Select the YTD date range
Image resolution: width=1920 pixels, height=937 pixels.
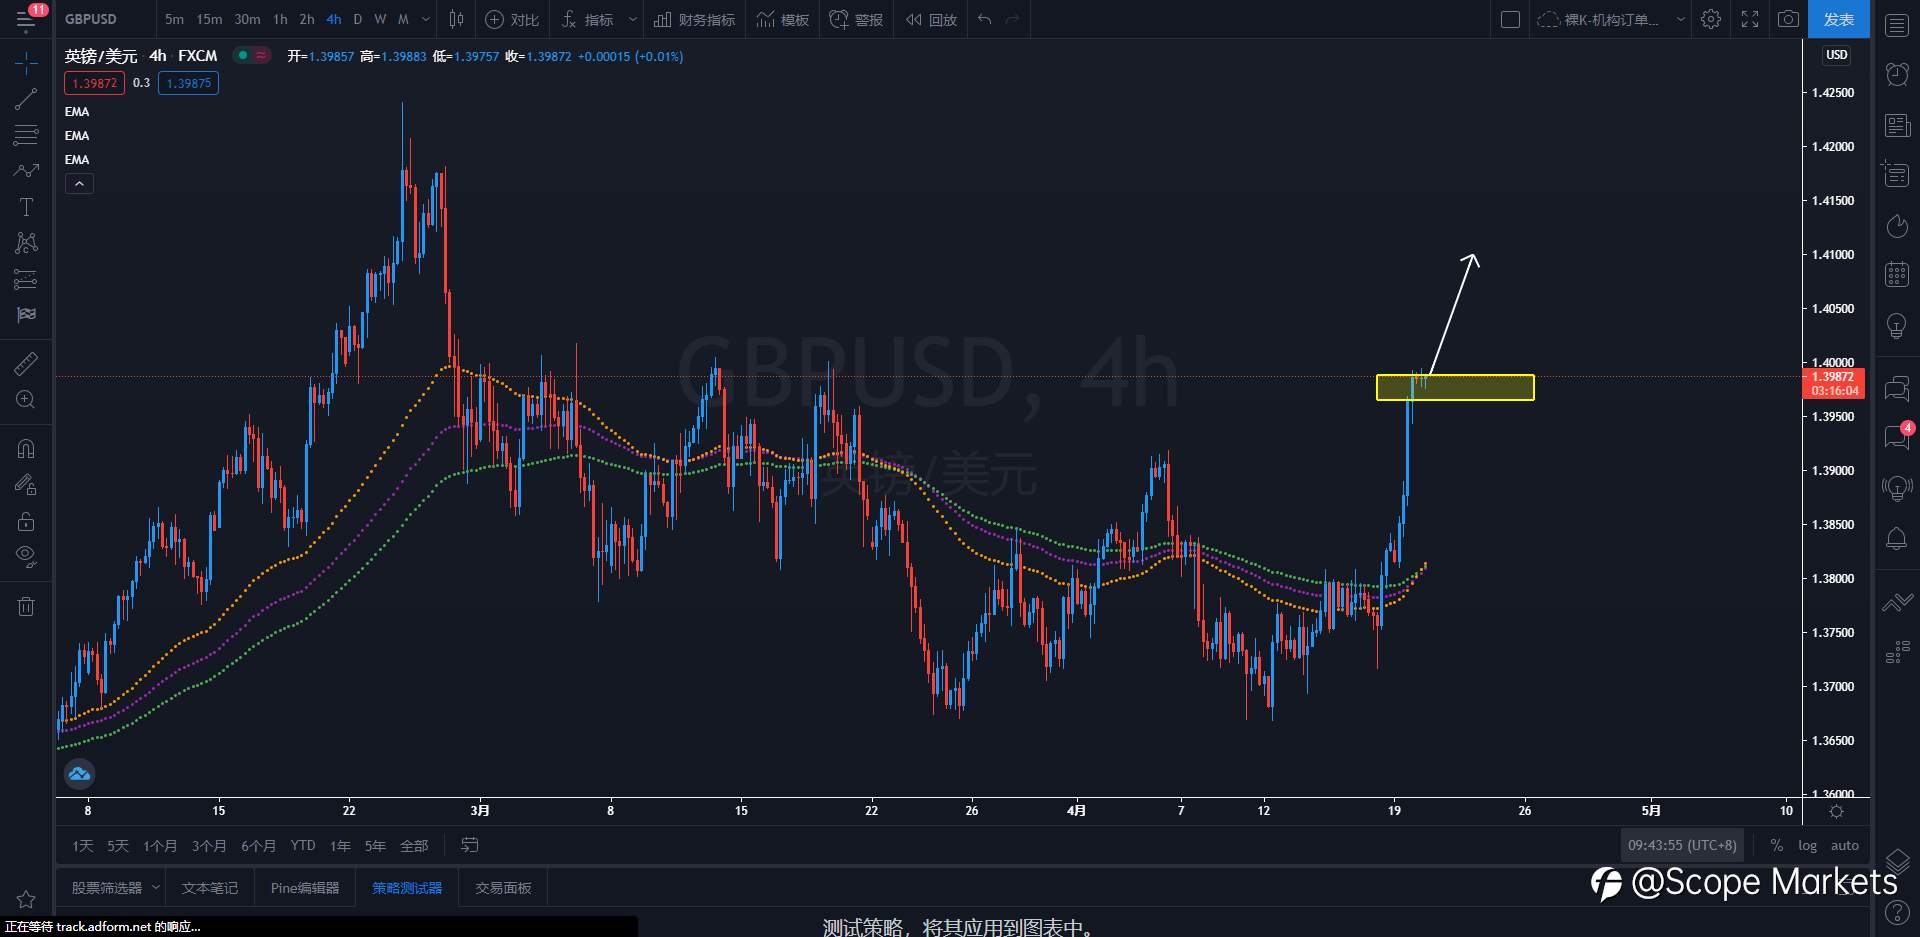tap(303, 846)
